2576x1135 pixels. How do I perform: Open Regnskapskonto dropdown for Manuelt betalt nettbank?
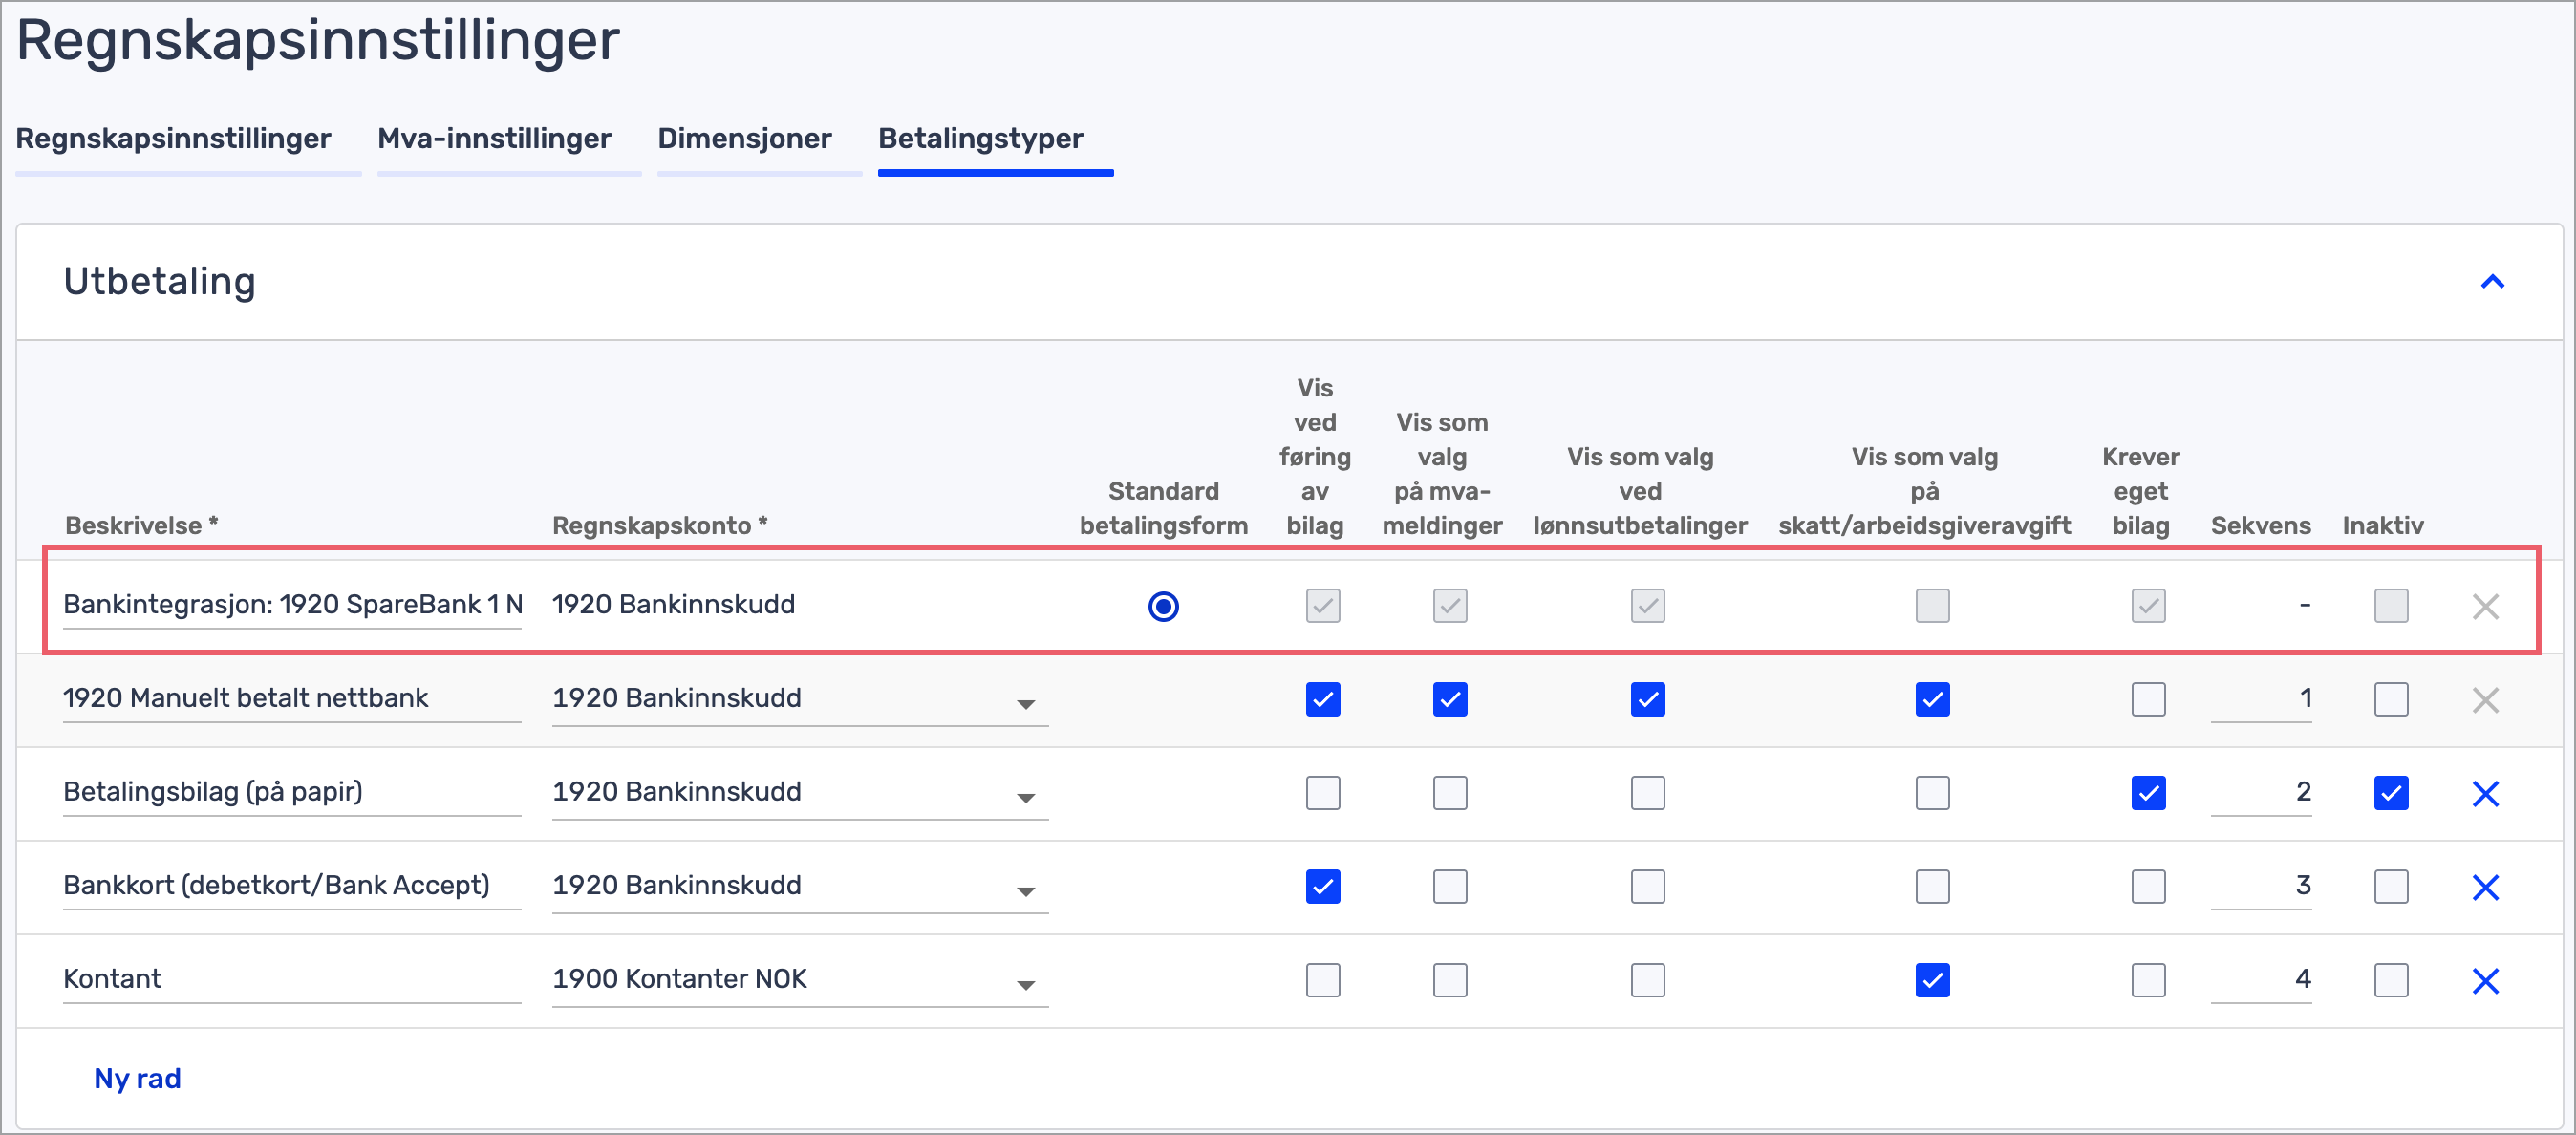click(x=1025, y=704)
